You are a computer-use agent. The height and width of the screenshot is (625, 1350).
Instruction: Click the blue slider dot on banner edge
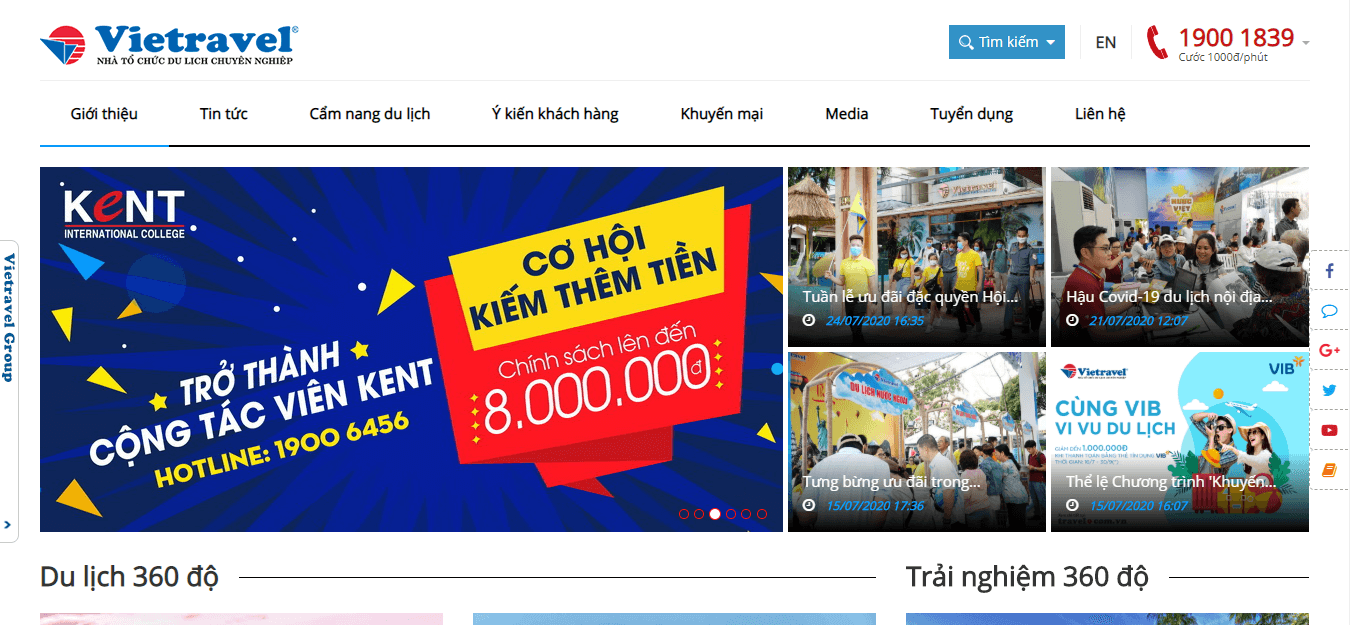click(777, 369)
